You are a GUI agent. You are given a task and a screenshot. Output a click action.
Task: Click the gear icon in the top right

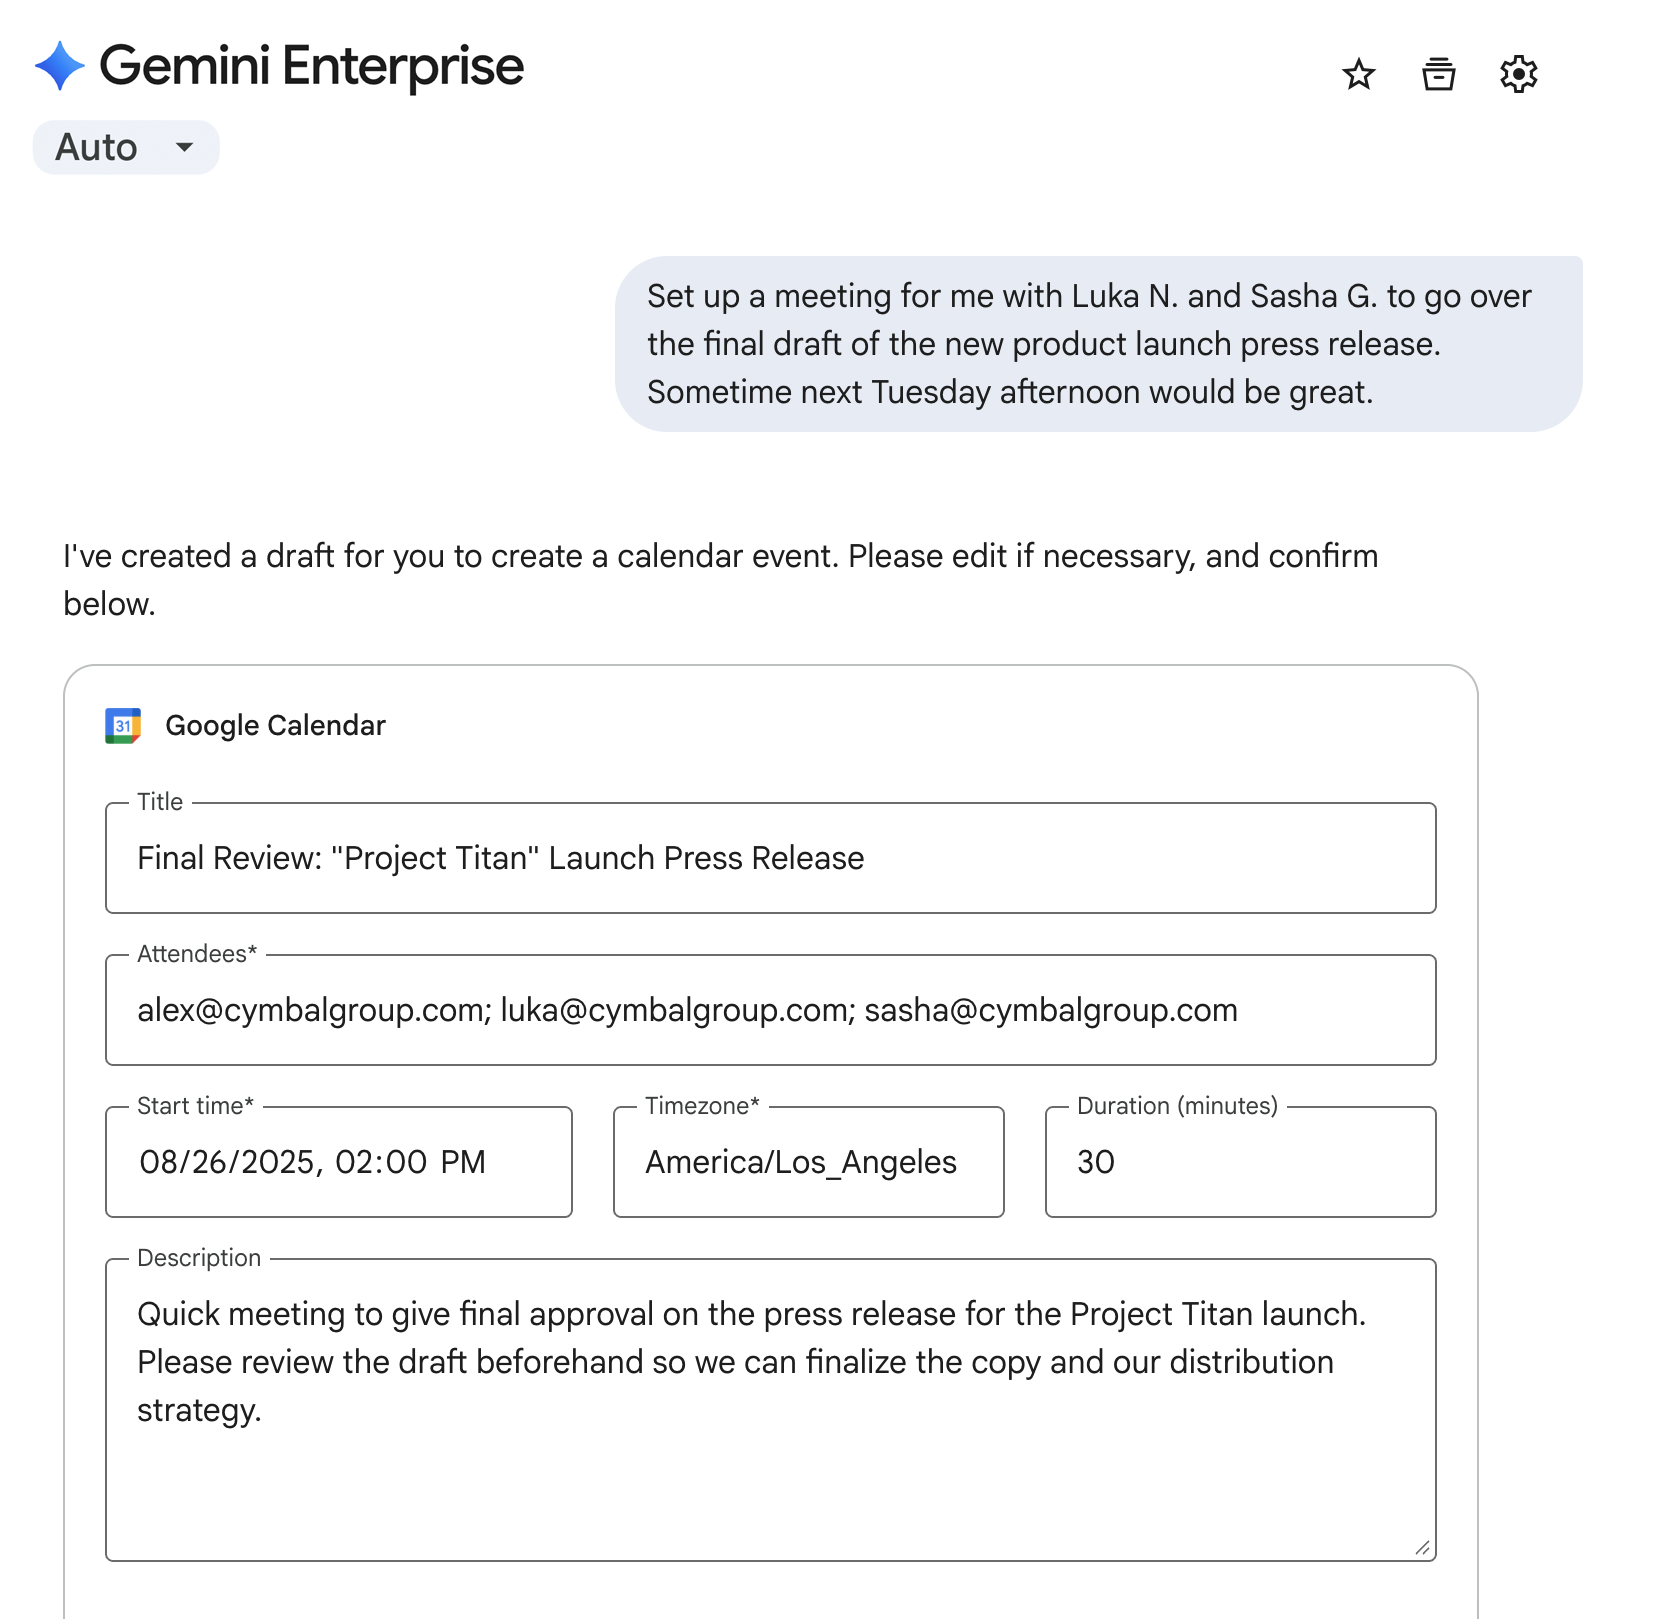click(1519, 73)
